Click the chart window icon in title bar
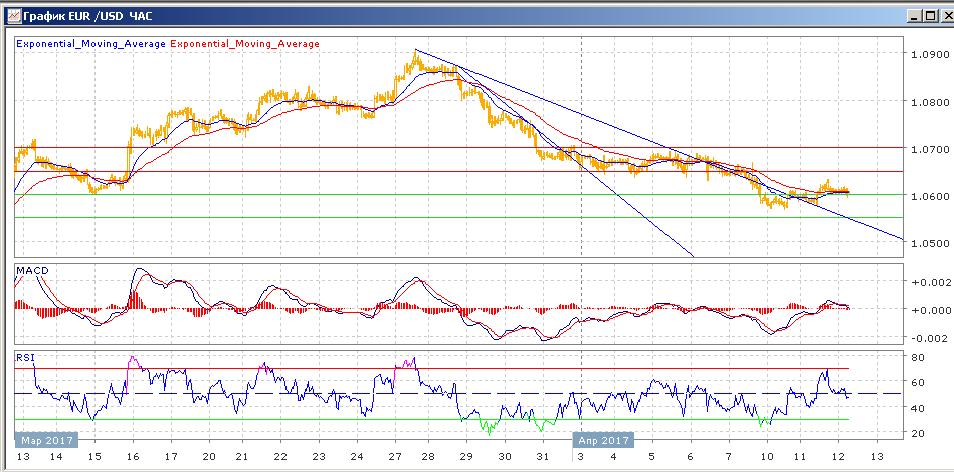 pyautogui.click(x=10, y=16)
